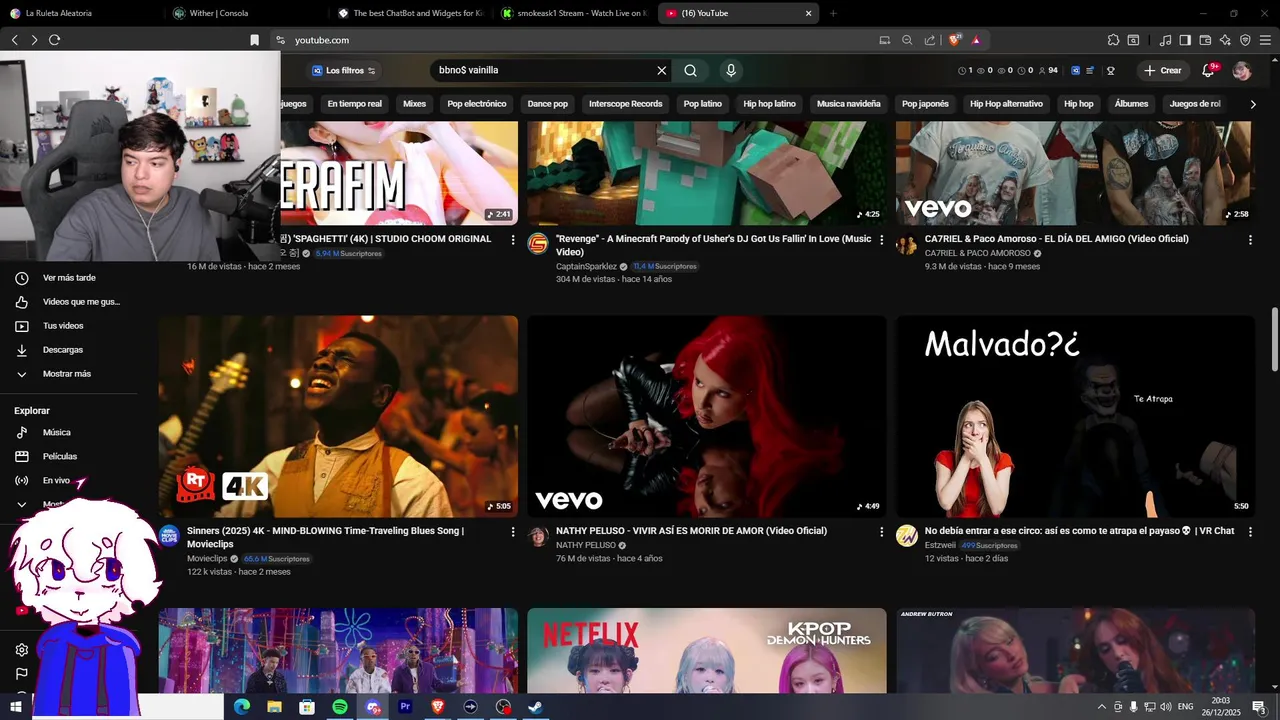Screen dimensions: 1280x720
Task: Open the Leo AI sparkle icon
Action: [1225, 40]
